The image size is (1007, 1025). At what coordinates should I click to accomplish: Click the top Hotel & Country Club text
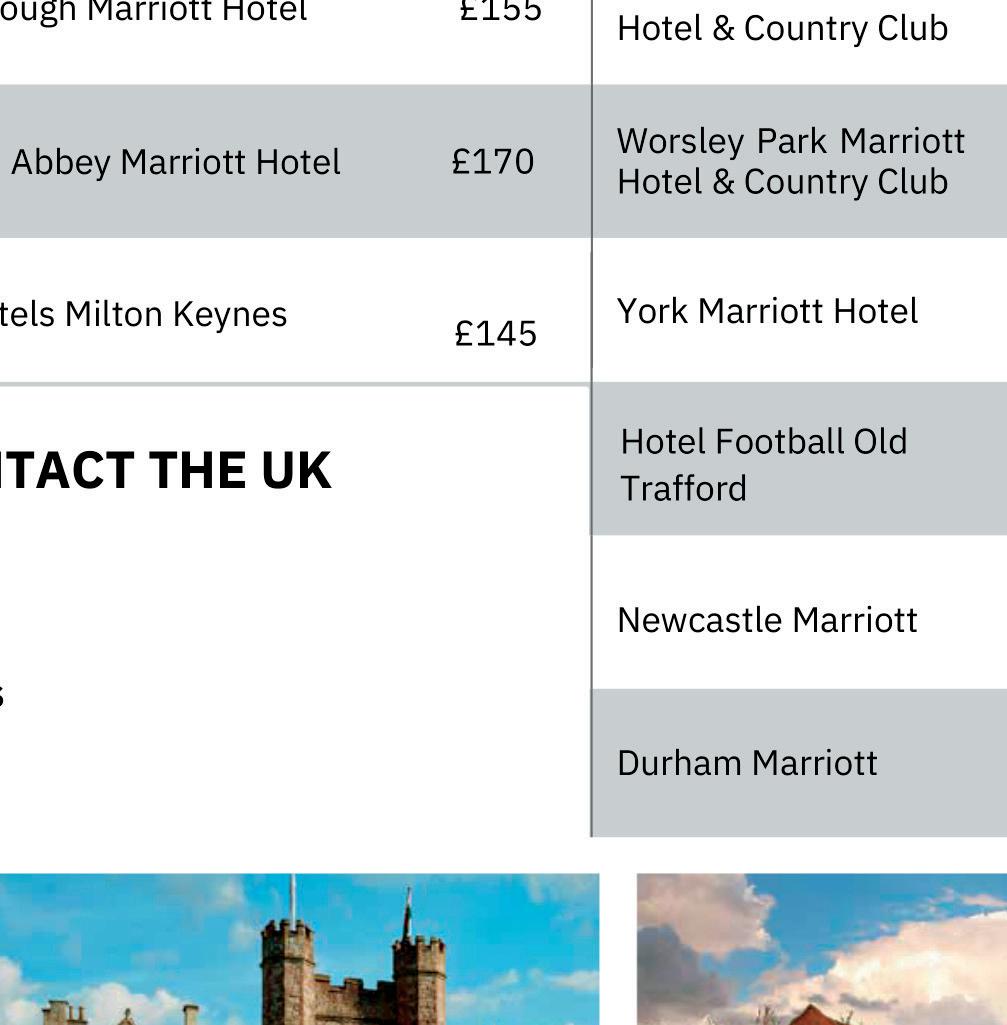pos(782,28)
